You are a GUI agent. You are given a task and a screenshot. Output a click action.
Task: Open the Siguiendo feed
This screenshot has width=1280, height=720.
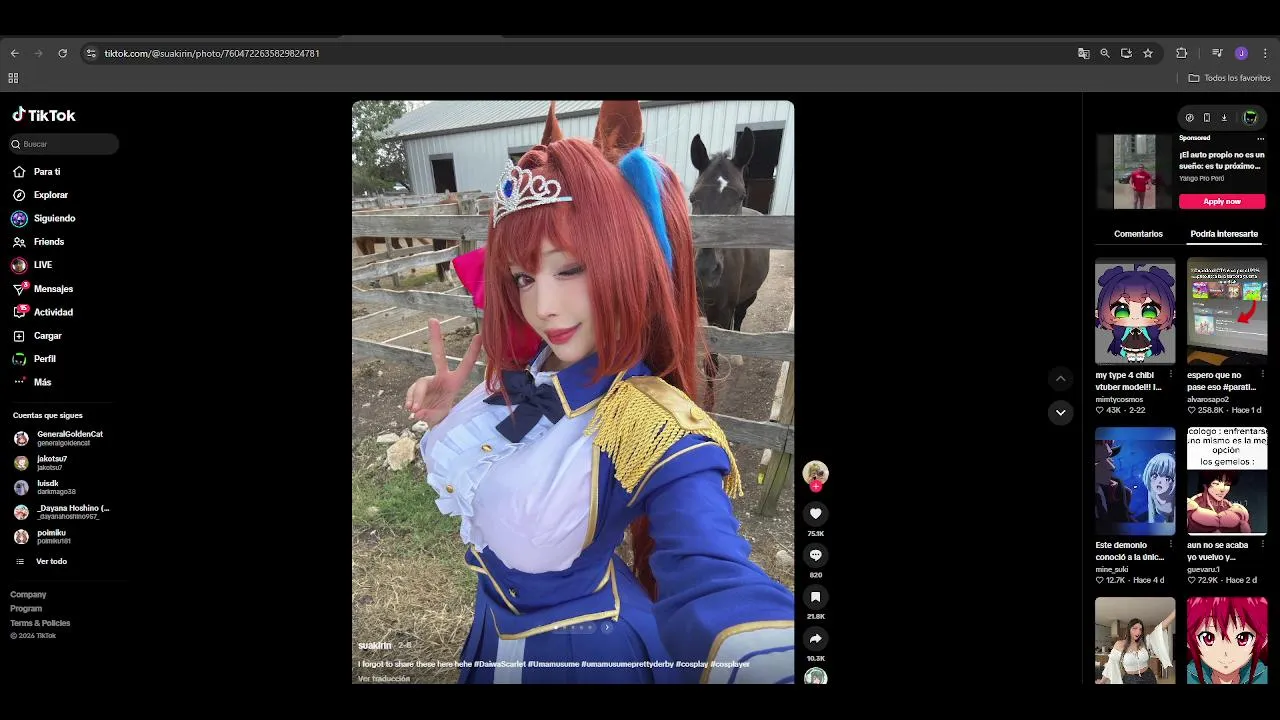pyautogui.click(x=54, y=218)
